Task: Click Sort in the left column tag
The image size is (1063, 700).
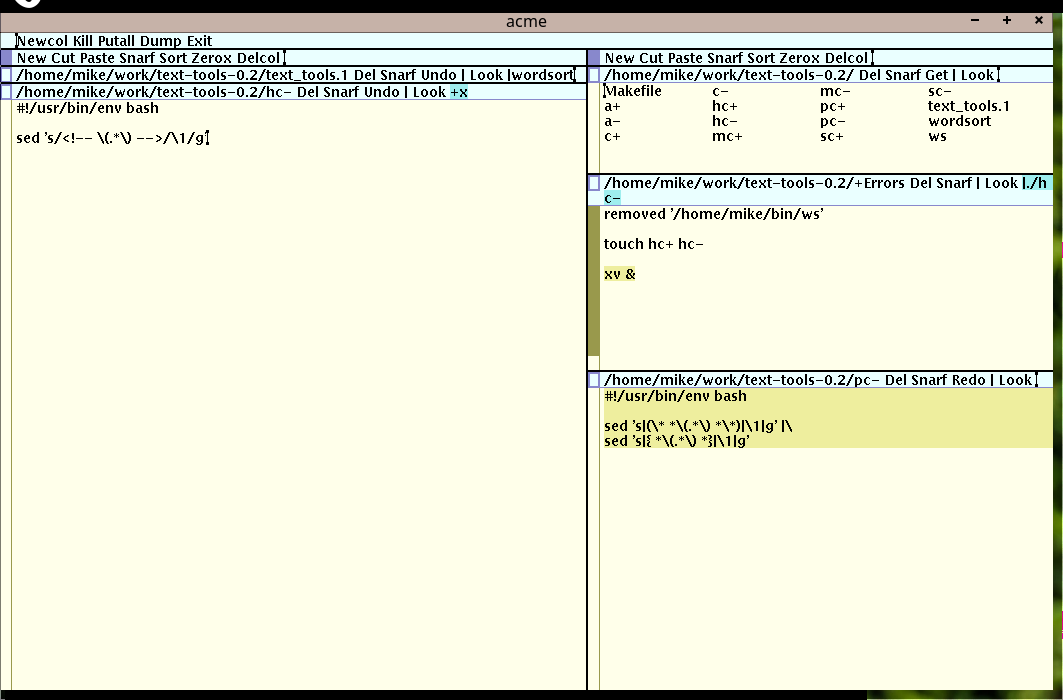Action: pyautogui.click(x=173, y=58)
